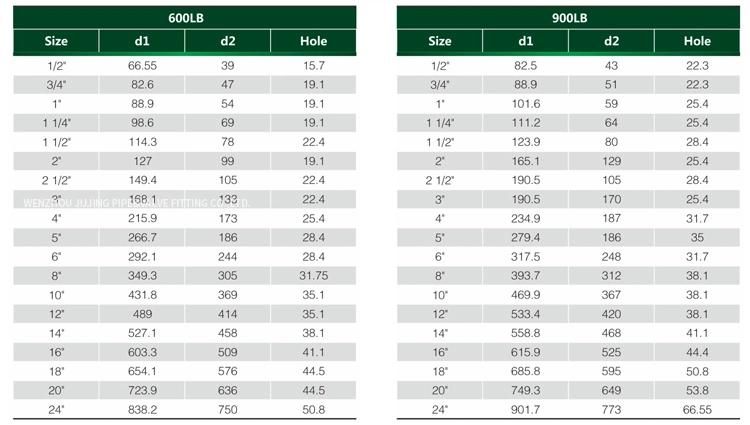Image resolution: width=750 pixels, height=425 pixels.
Task: Select the d1 column header in 600LB table
Action: [x=142, y=41]
